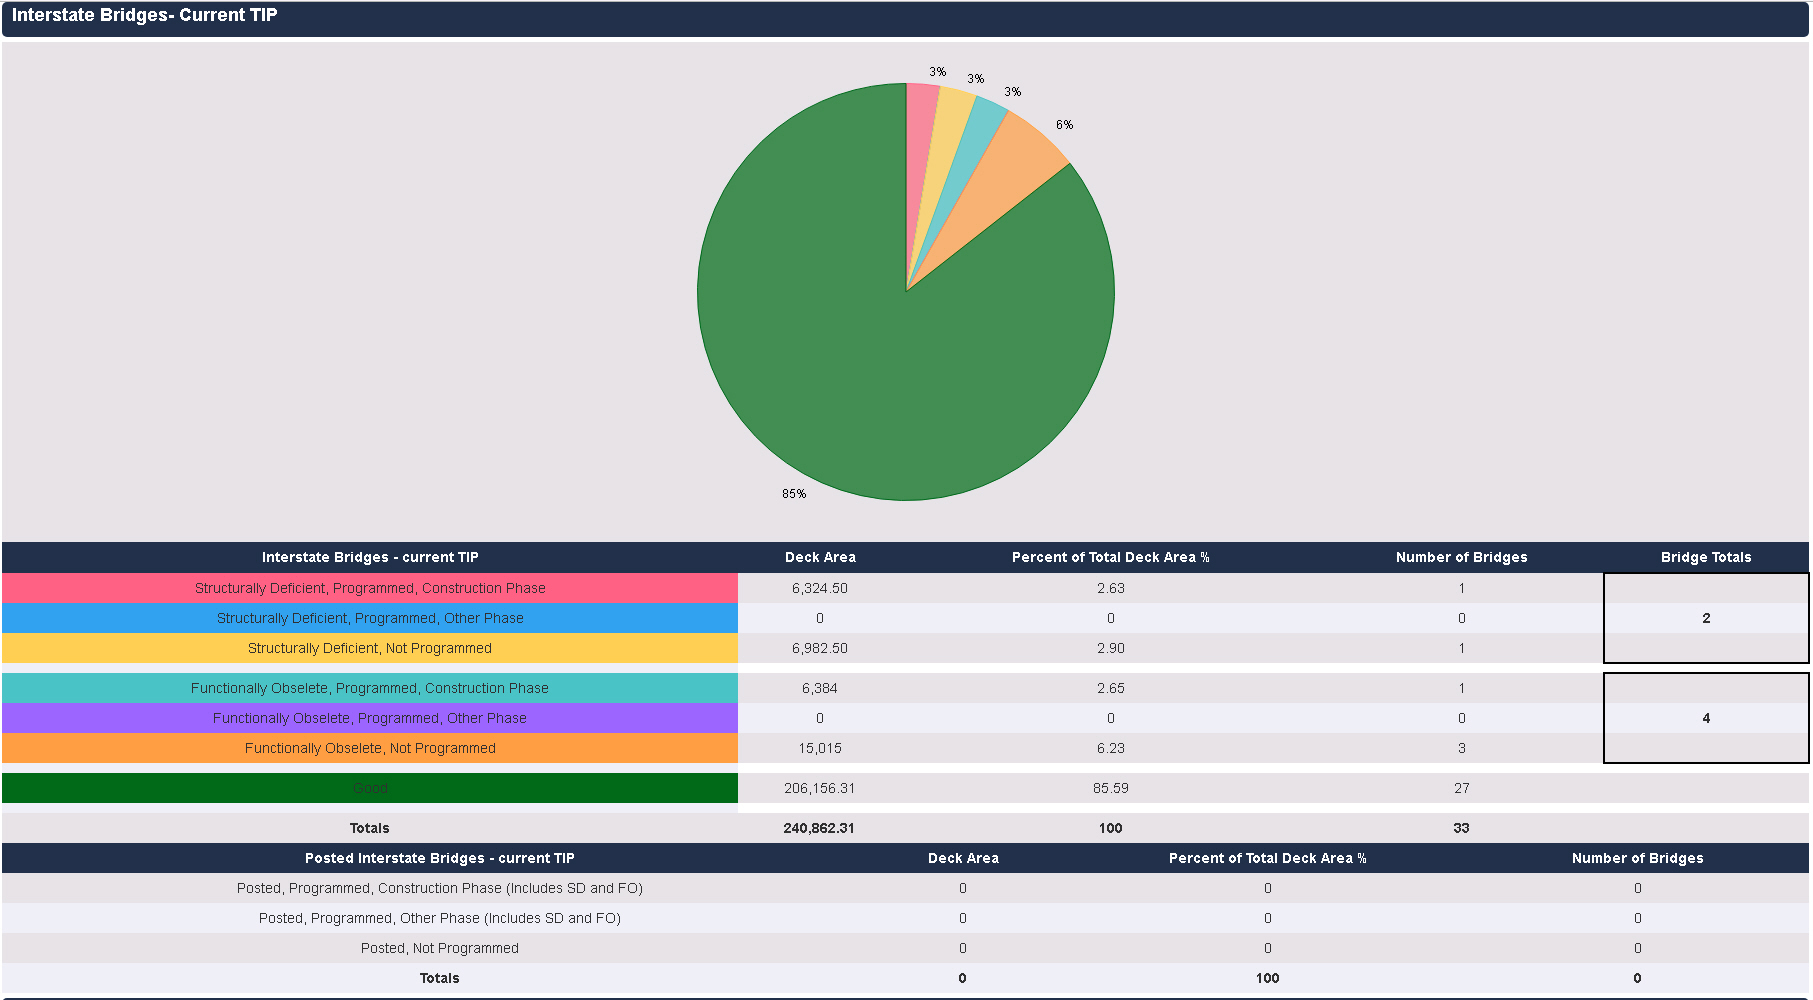
Task: Click the Number of Bridges header in top table
Action: coord(1461,557)
